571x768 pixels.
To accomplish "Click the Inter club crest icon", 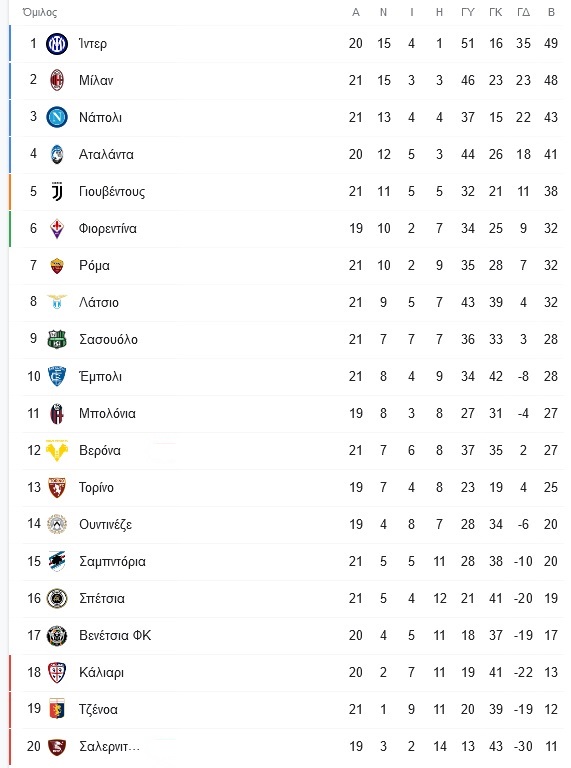I will (x=57, y=44).
